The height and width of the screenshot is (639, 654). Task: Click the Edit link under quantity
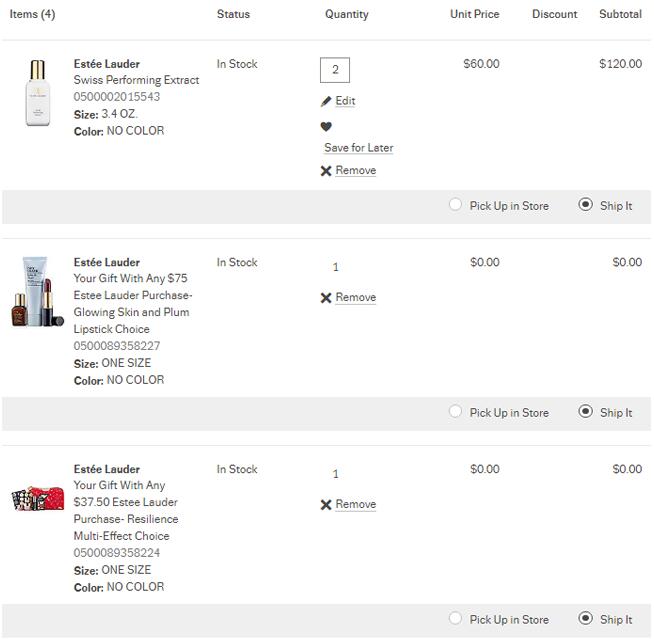pyautogui.click(x=345, y=101)
